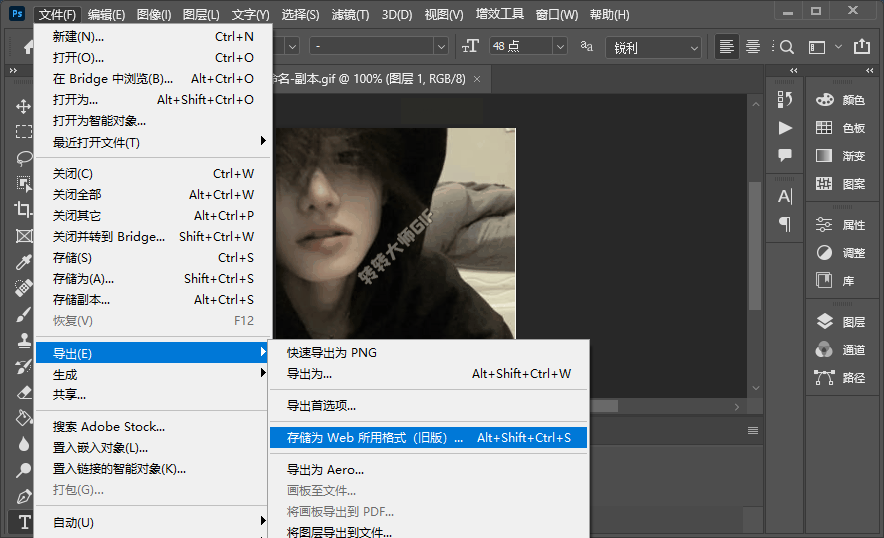884x538 pixels.
Task: Open the 路径 (Paths) panel
Action: click(x=841, y=378)
